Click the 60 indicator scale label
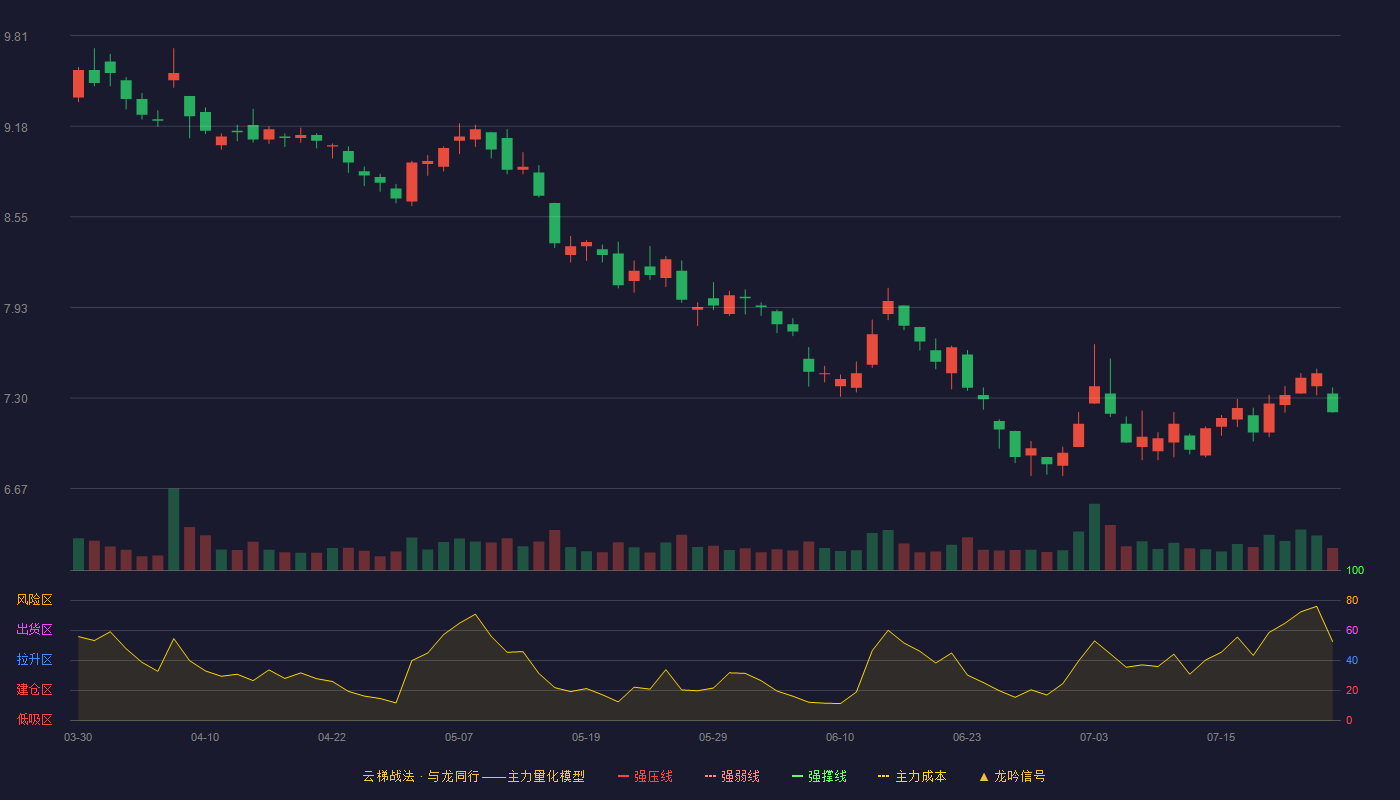The image size is (1400, 800). [x=1352, y=630]
